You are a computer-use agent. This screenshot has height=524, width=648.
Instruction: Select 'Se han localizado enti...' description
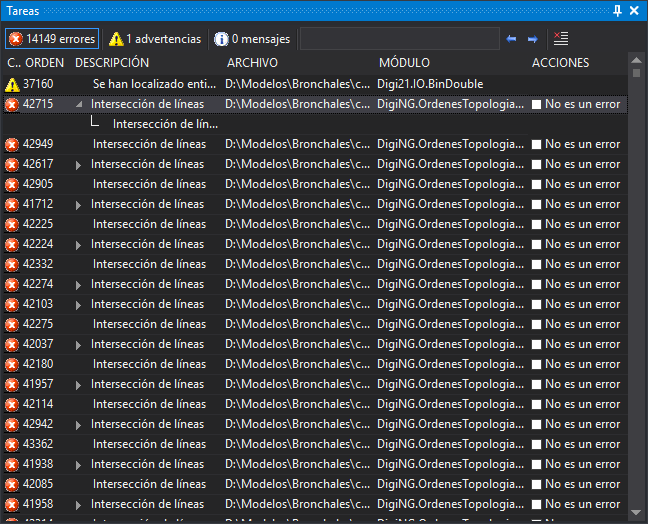tap(154, 84)
